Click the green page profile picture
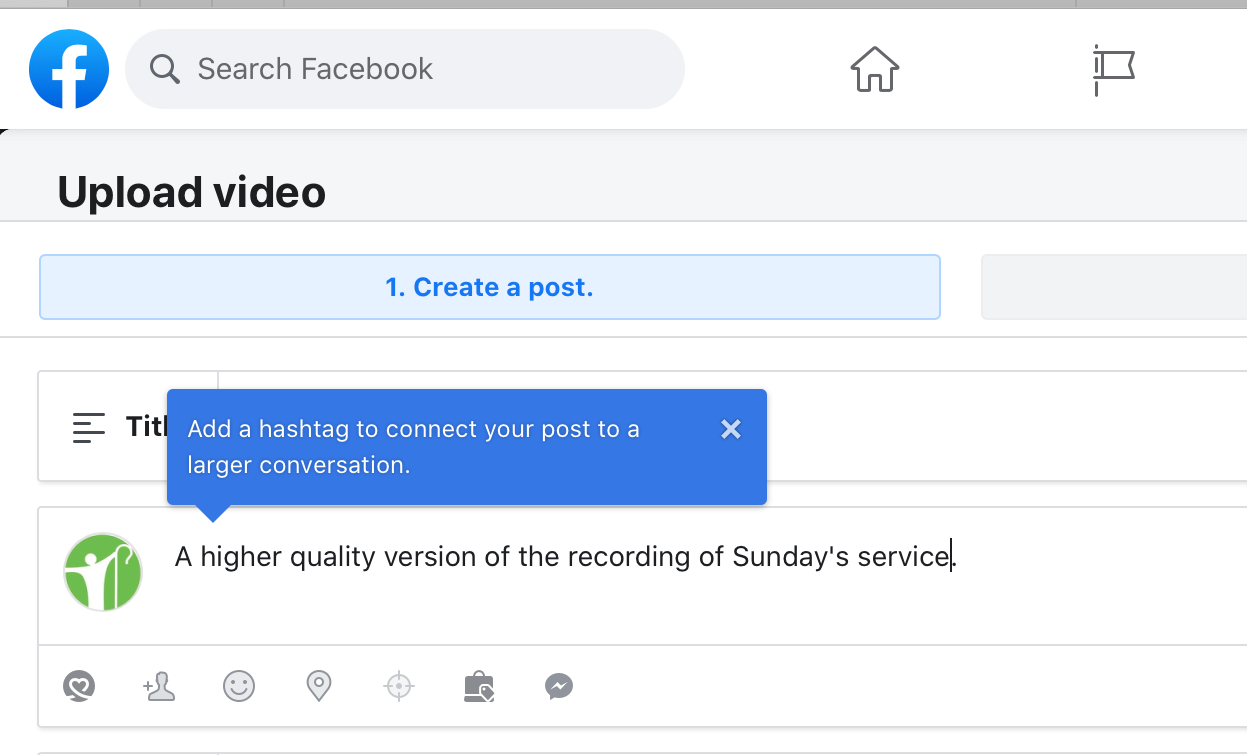This screenshot has width=1247, height=755. pyautogui.click(x=103, y=572)
